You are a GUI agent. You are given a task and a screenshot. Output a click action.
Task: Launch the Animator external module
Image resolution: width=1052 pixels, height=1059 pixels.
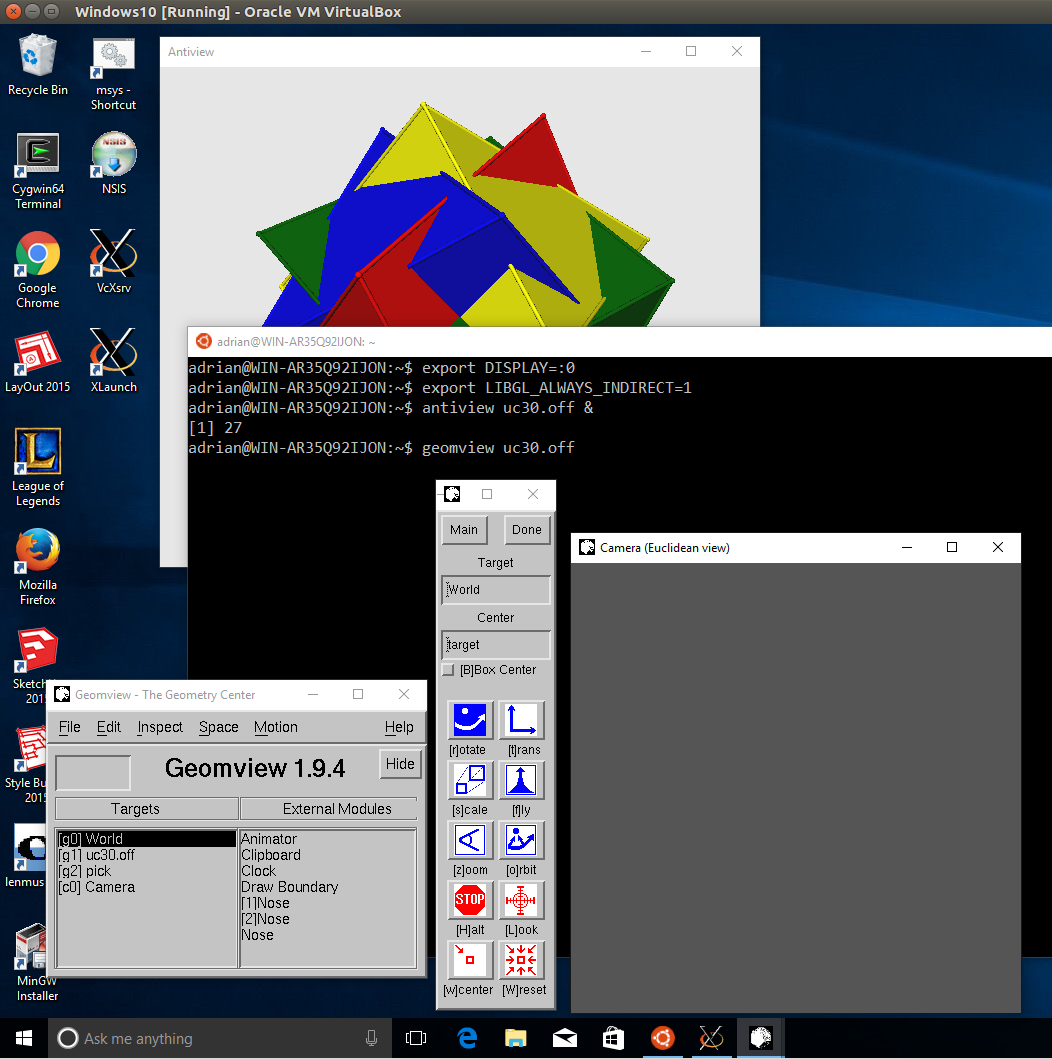tap(270, 838)
